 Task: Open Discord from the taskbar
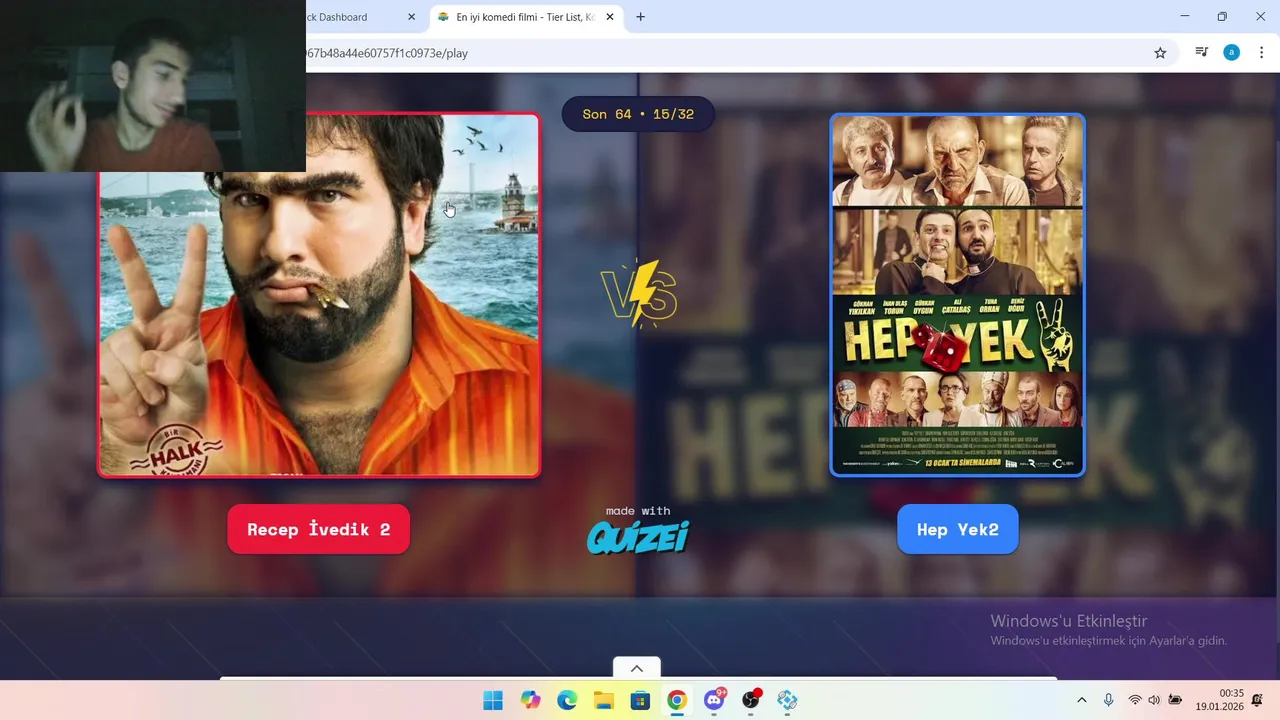[714, 700]
